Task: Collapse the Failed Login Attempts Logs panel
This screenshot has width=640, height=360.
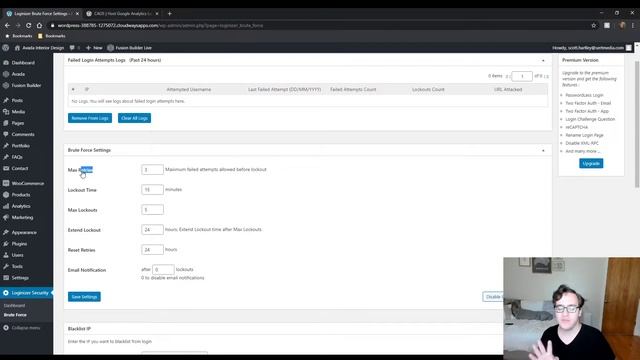Action: (x=543, y=60)
